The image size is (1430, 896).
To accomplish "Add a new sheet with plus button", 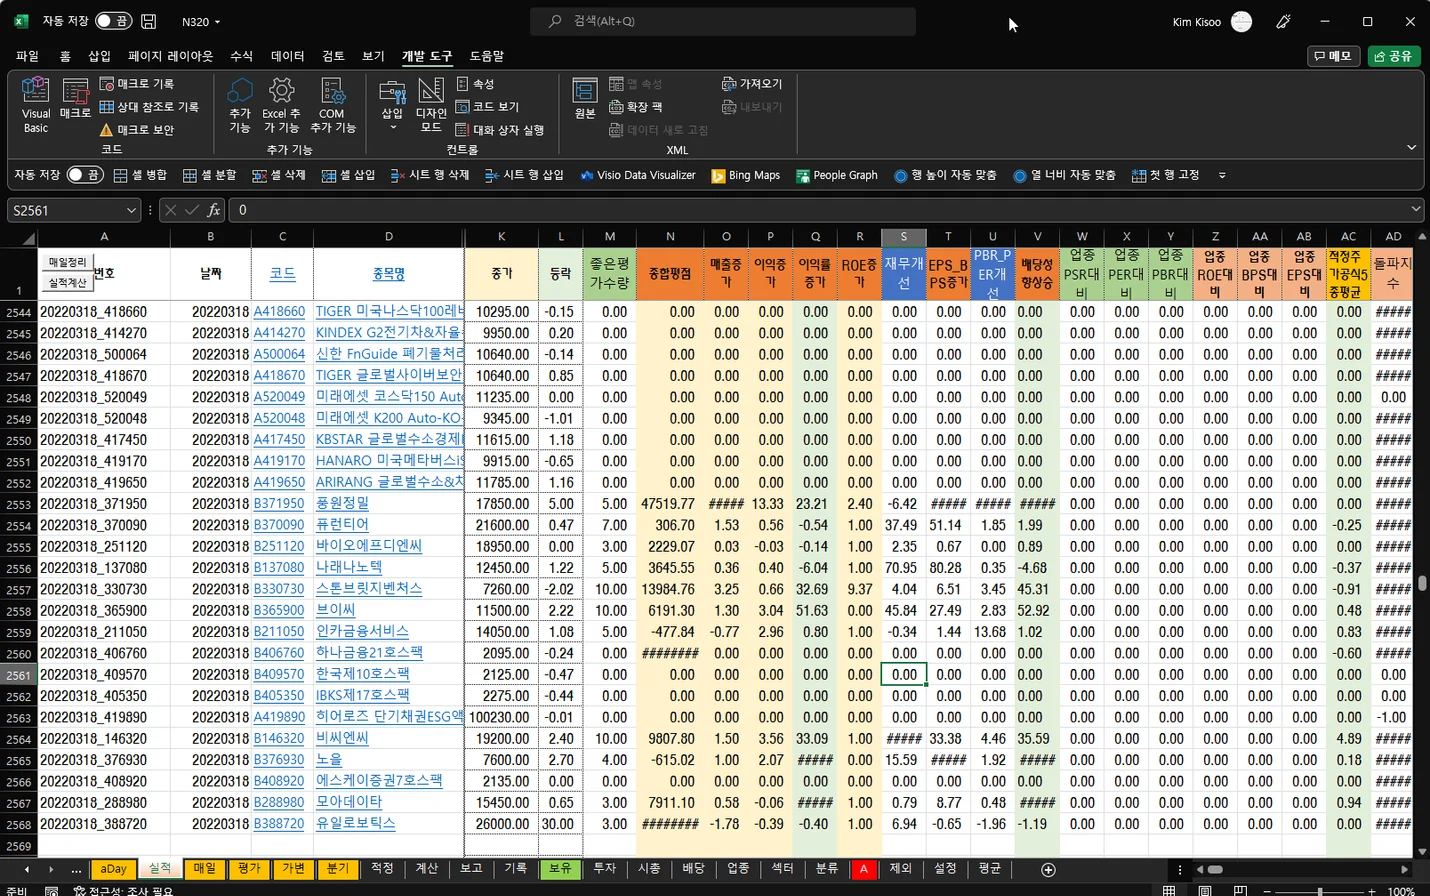I will tap(1048, 870).
